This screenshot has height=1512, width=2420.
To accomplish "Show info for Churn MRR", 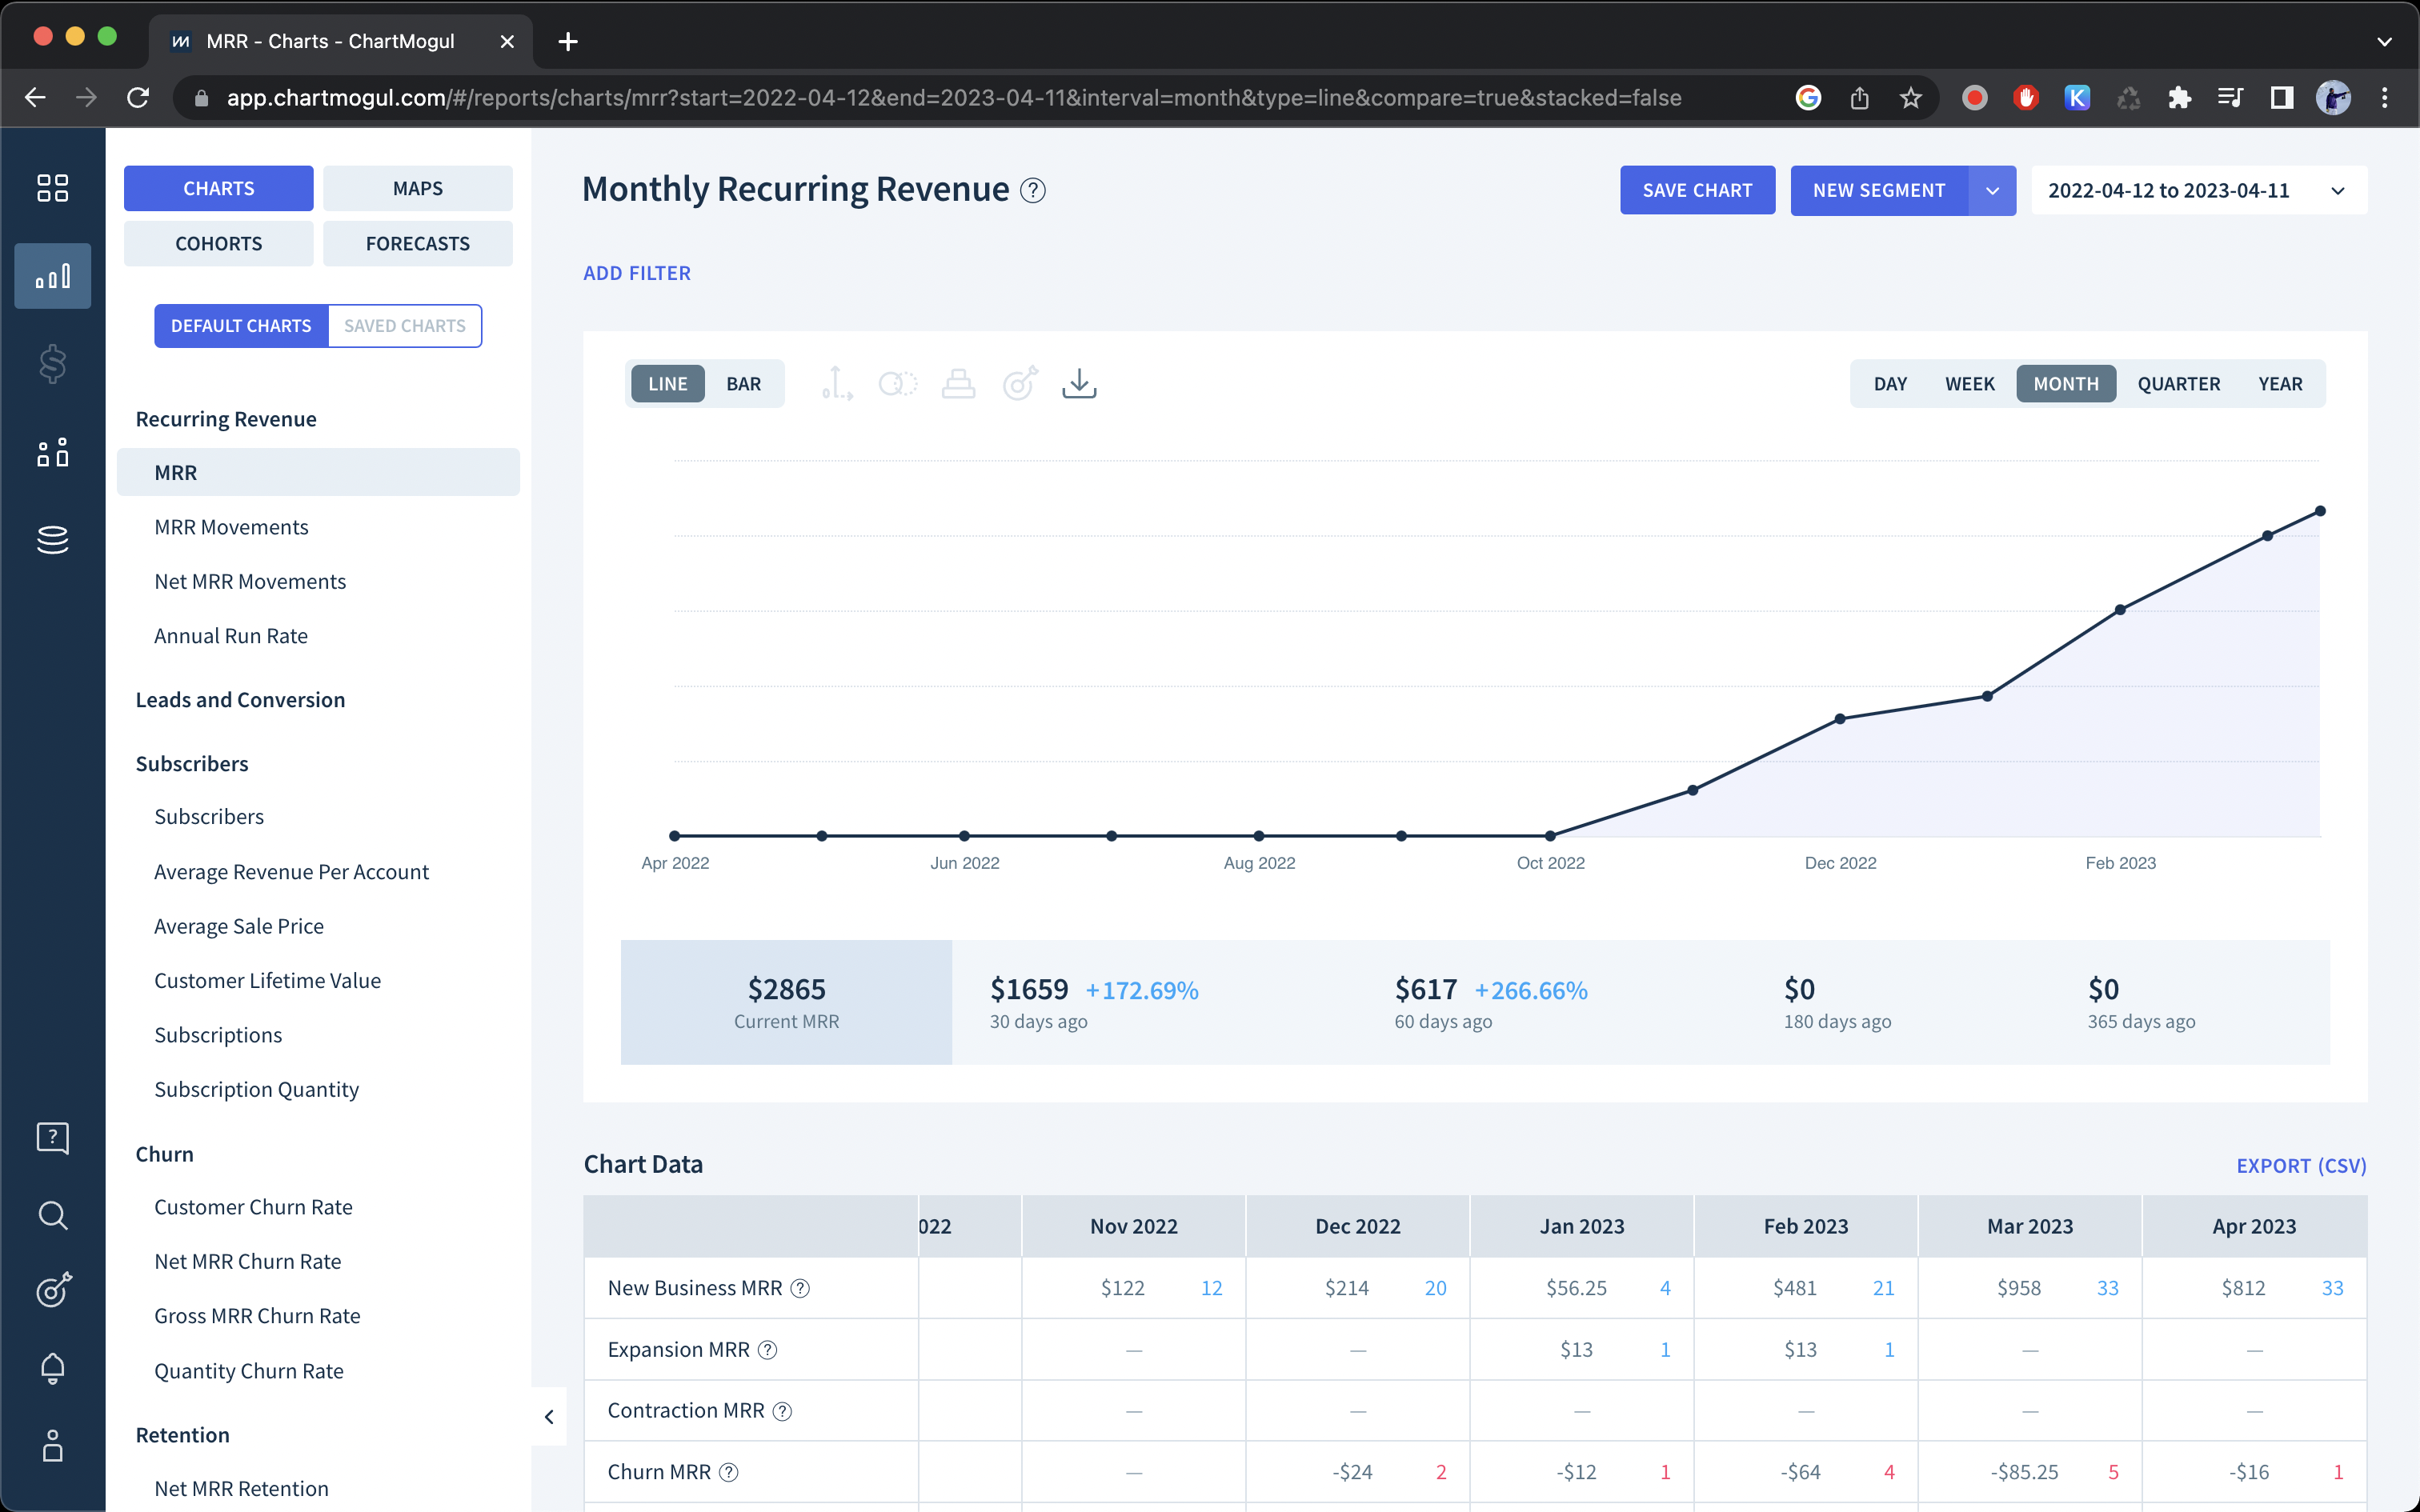I will (x=729, y=1471).
